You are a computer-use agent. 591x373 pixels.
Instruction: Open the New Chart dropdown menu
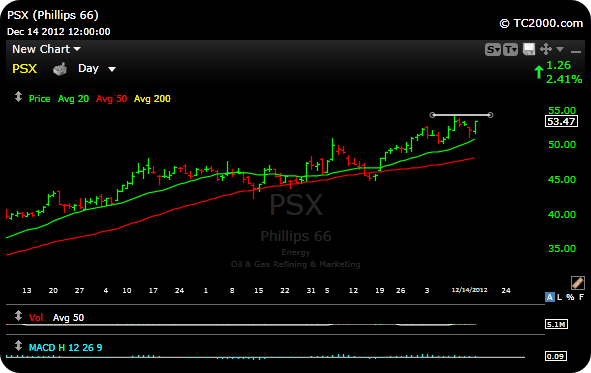[x=46, y=49]
